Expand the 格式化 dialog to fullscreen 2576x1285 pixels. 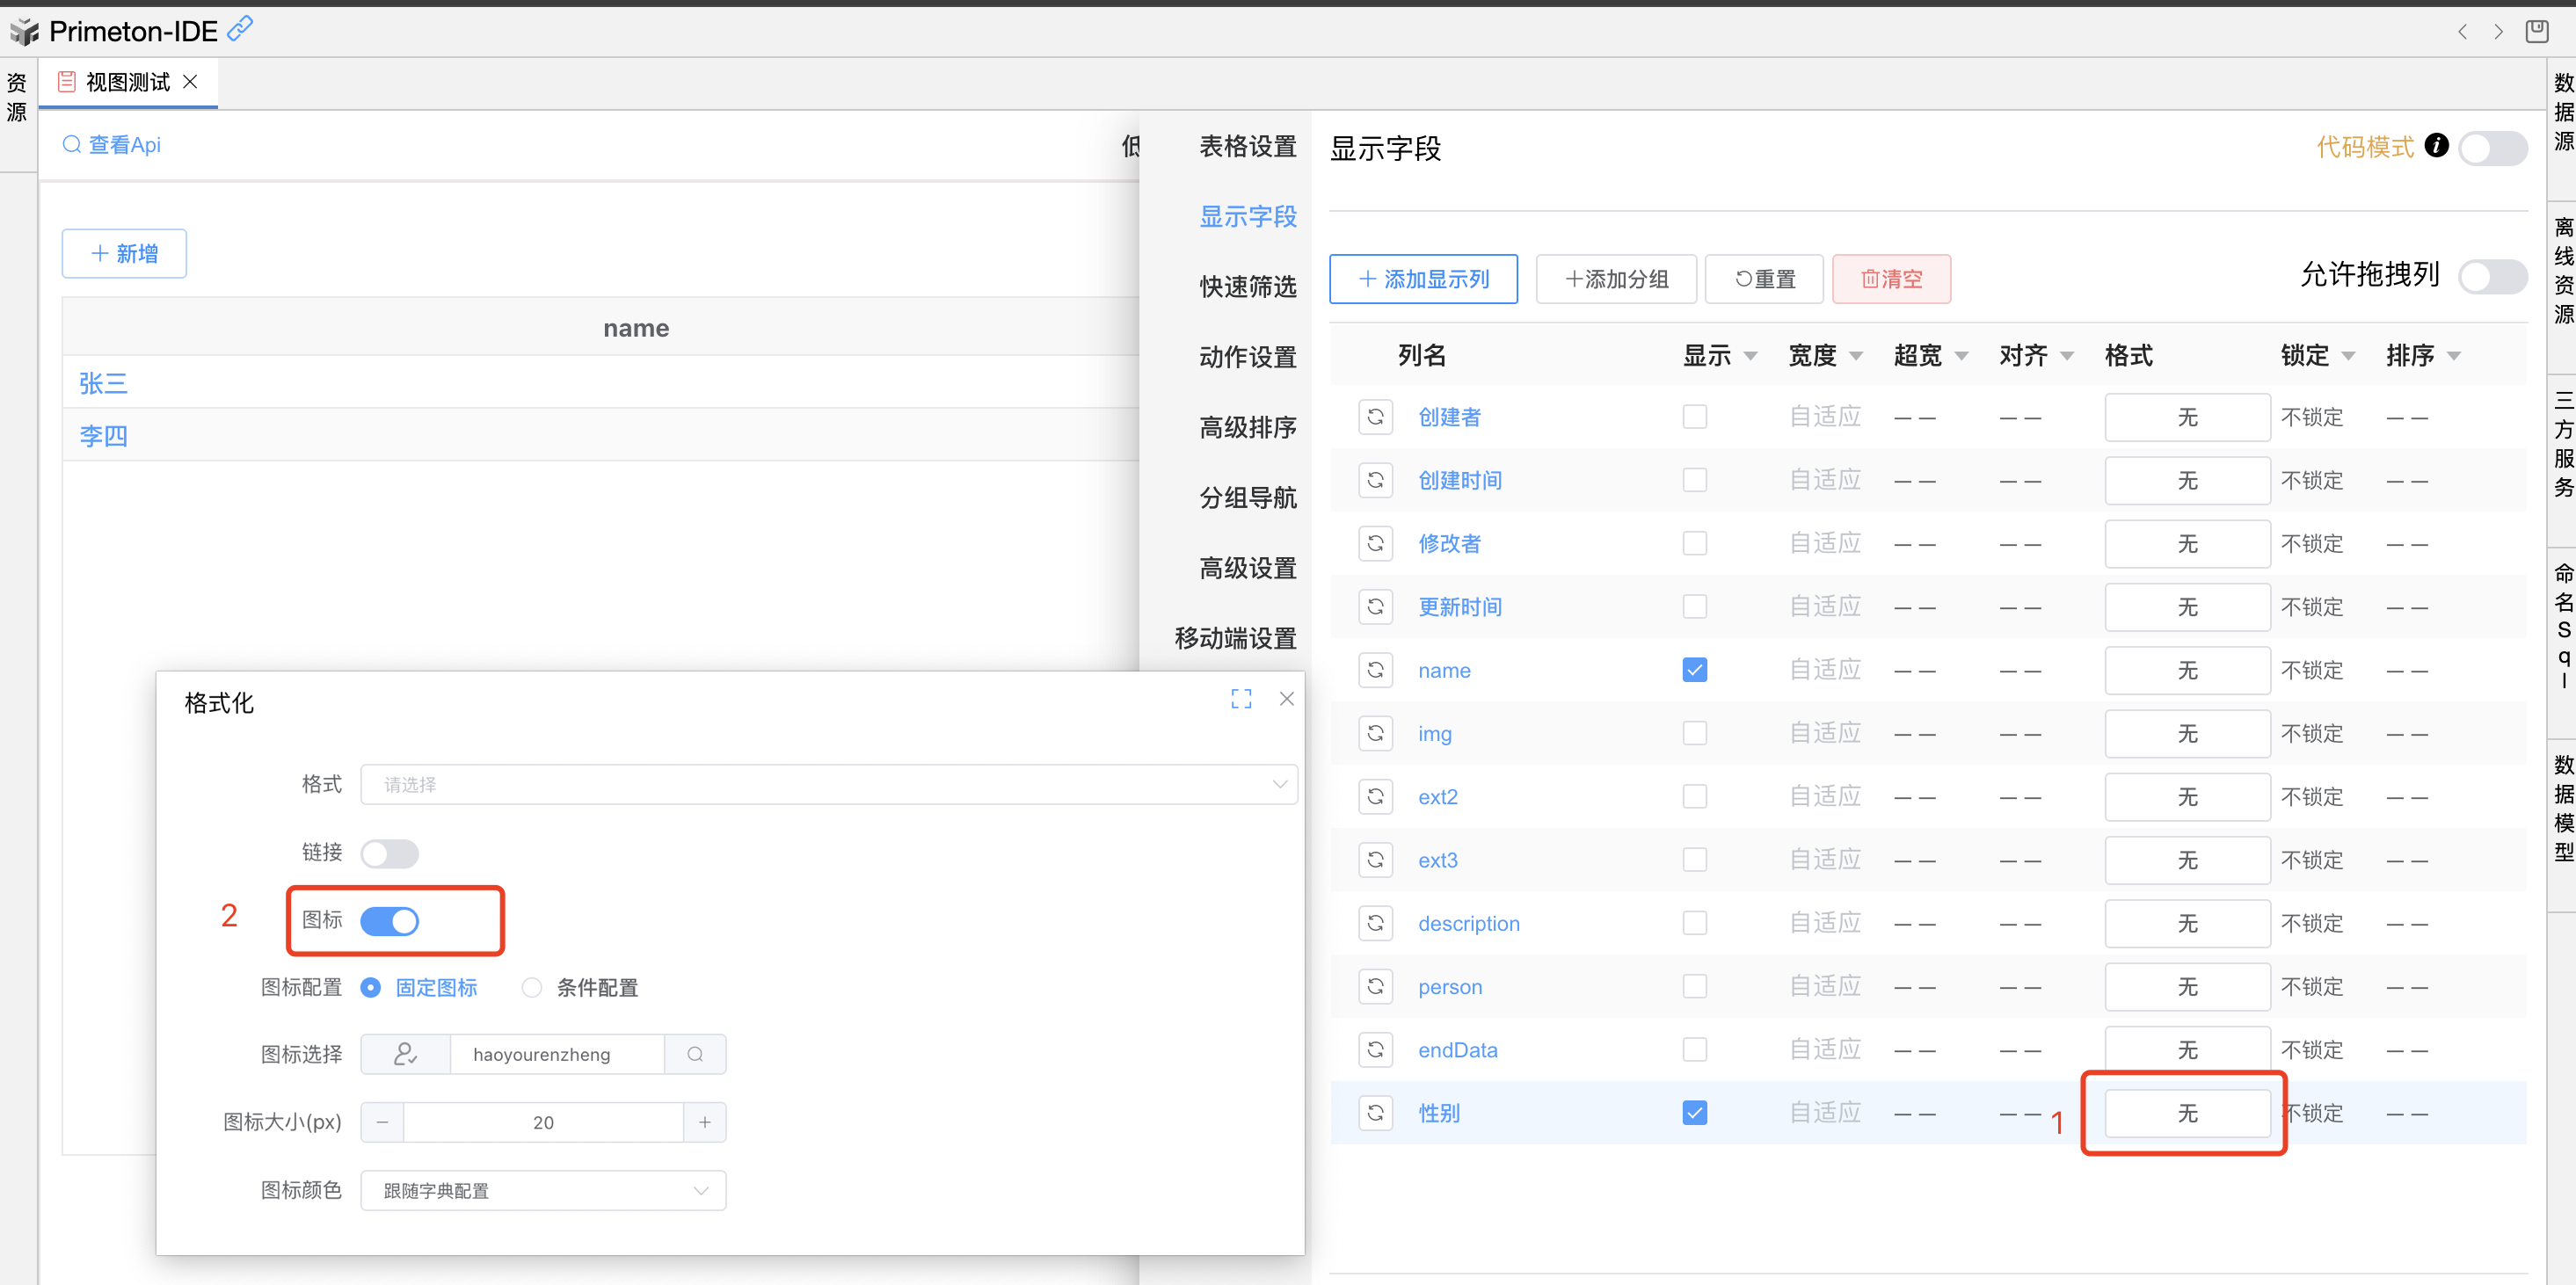pyautogui.click(x=1241, y=699)
